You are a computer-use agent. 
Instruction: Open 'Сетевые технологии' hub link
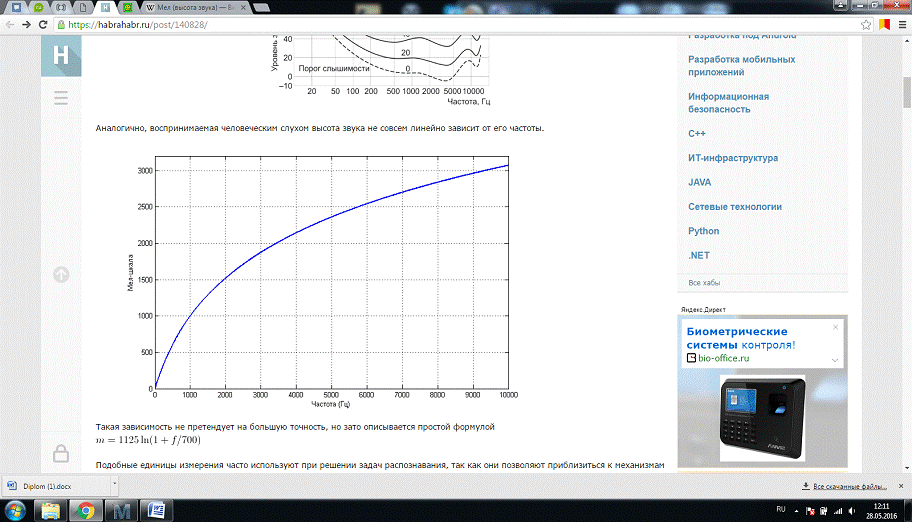[735, 207]
